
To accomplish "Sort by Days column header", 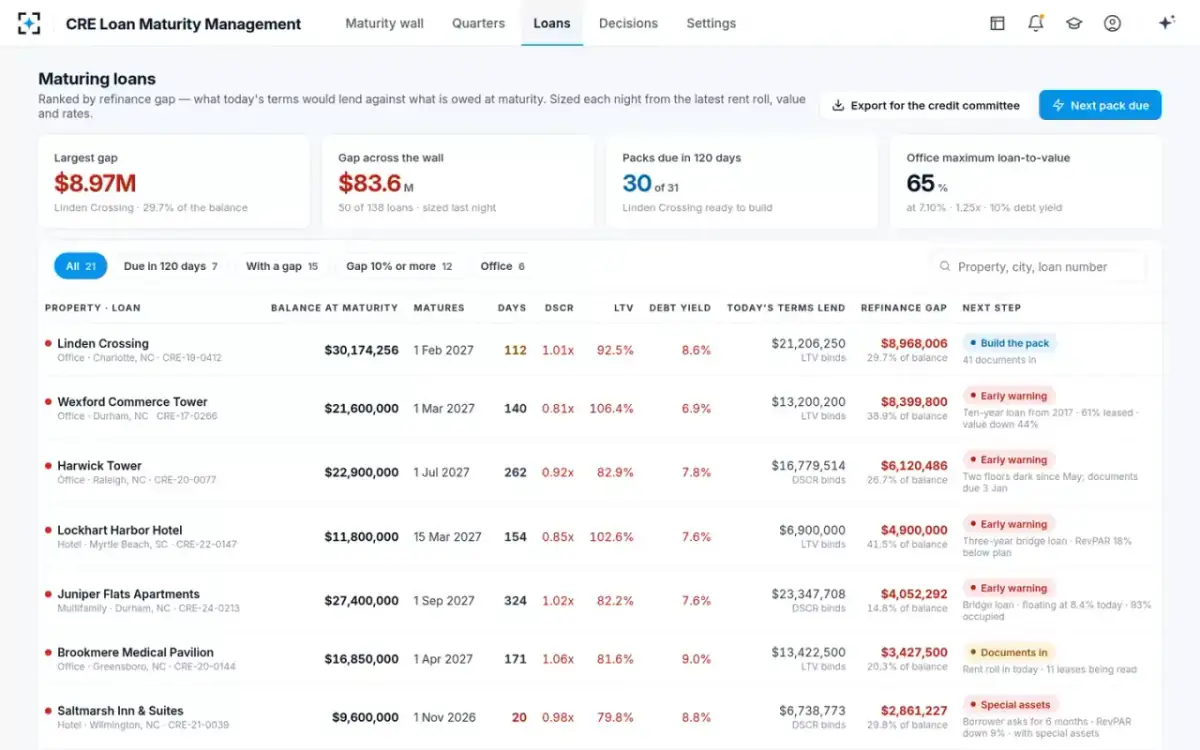I will point(511,308).
